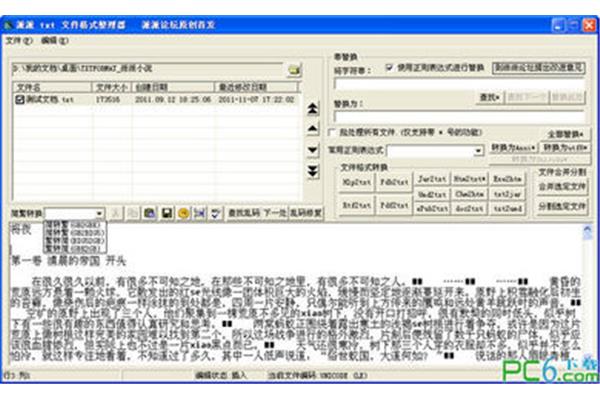This screenshot has width=600, height=400.
Task: Click the heading line 第一卷 清晨的帝国 开头
Action: [68, 261]
